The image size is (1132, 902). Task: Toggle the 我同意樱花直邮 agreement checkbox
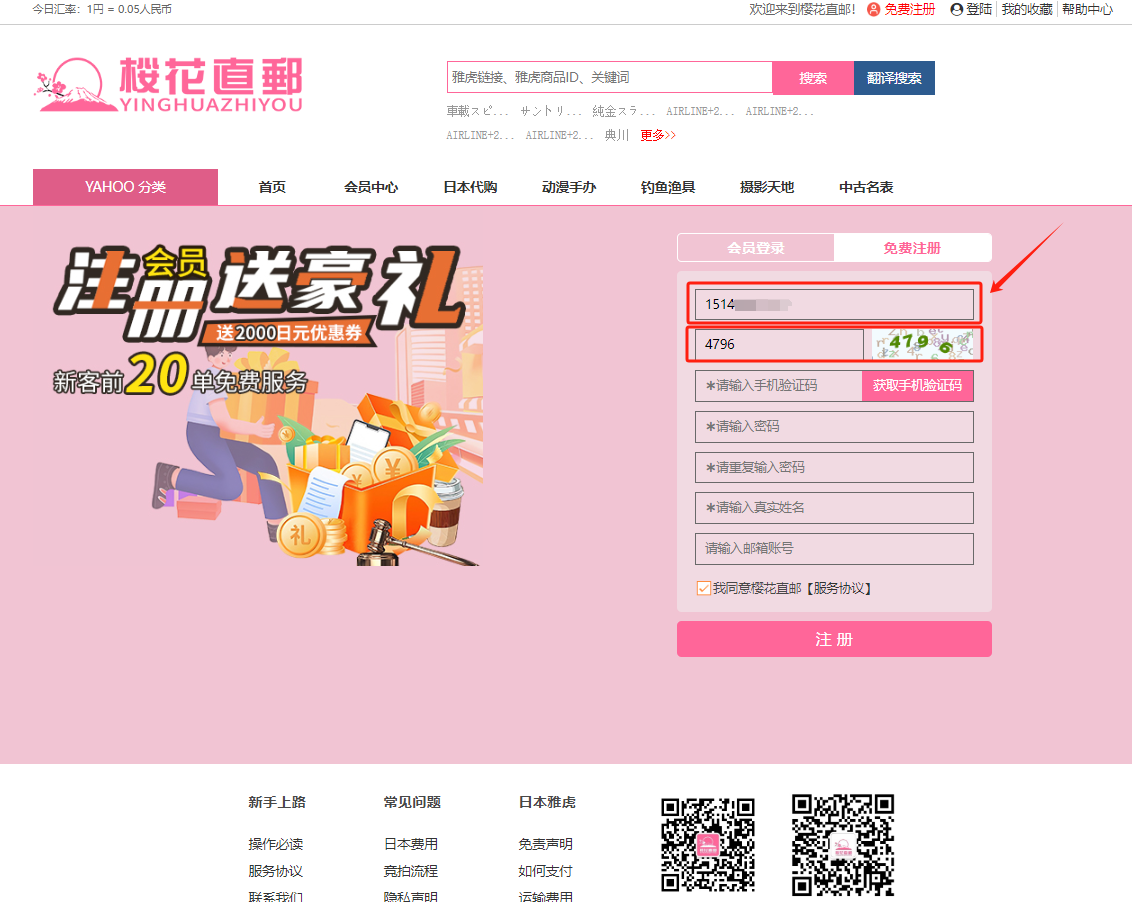coord(704,588)
